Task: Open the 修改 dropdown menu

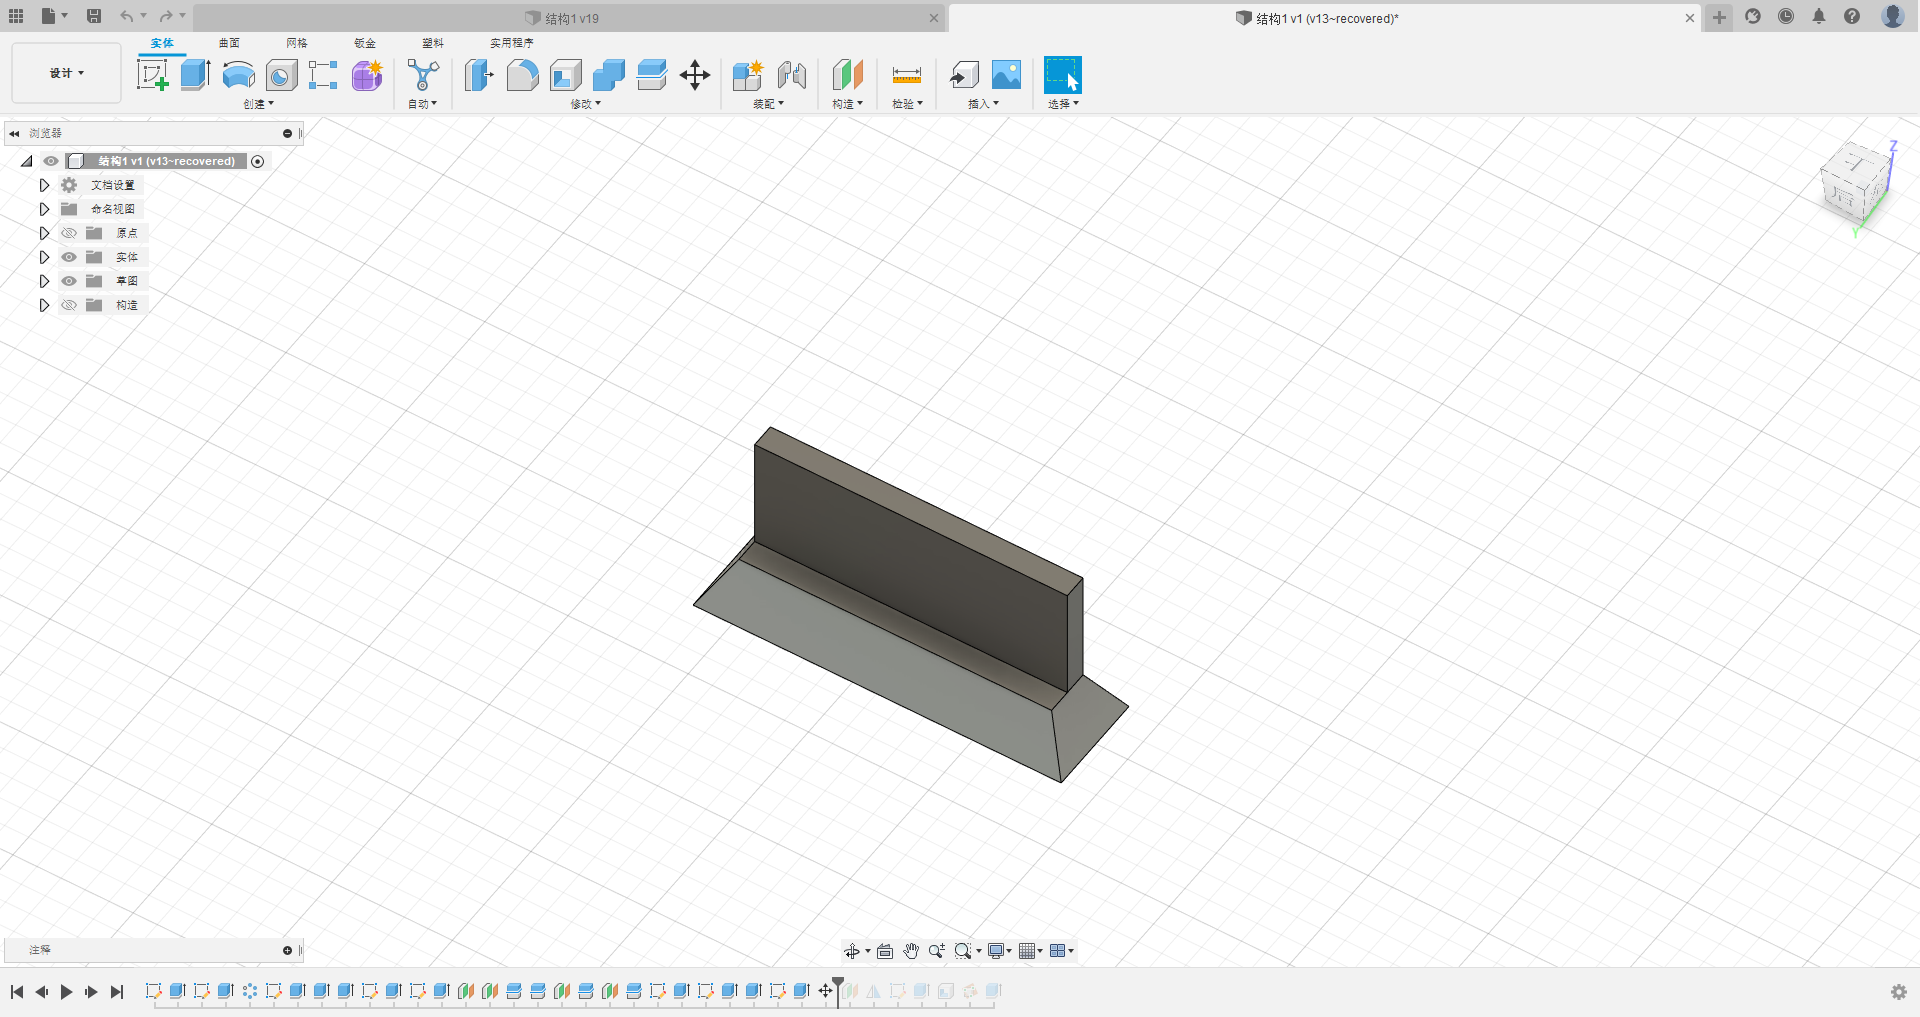Action: (586, 104)
